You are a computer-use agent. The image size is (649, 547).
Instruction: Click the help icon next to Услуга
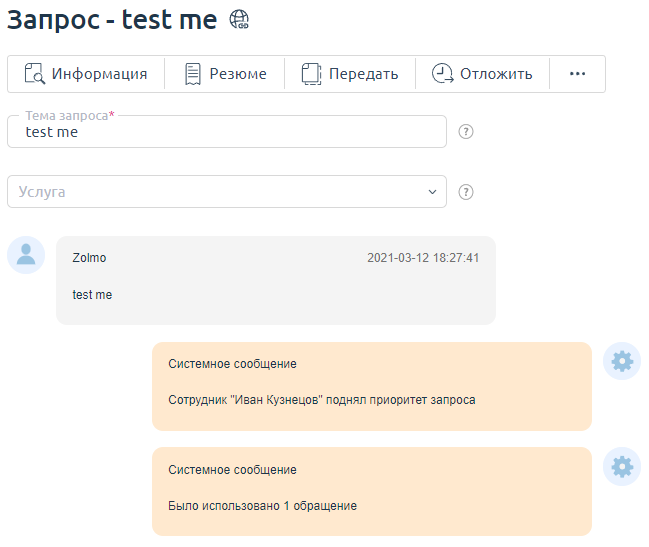click(x=465, y=192)
